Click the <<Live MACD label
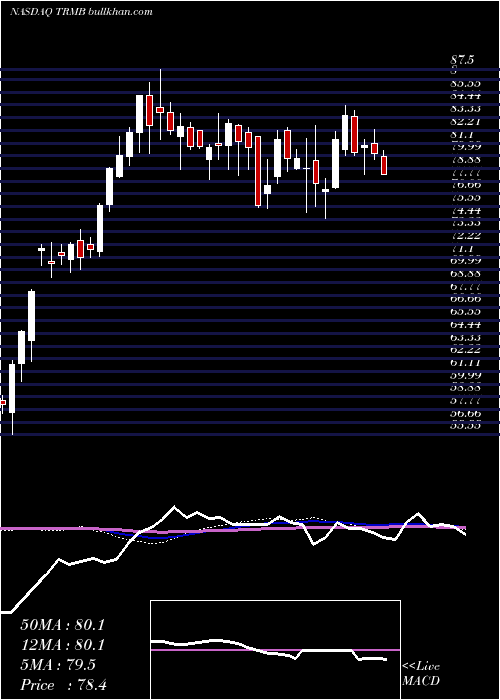The image size is (500, 700). (421, 674)
